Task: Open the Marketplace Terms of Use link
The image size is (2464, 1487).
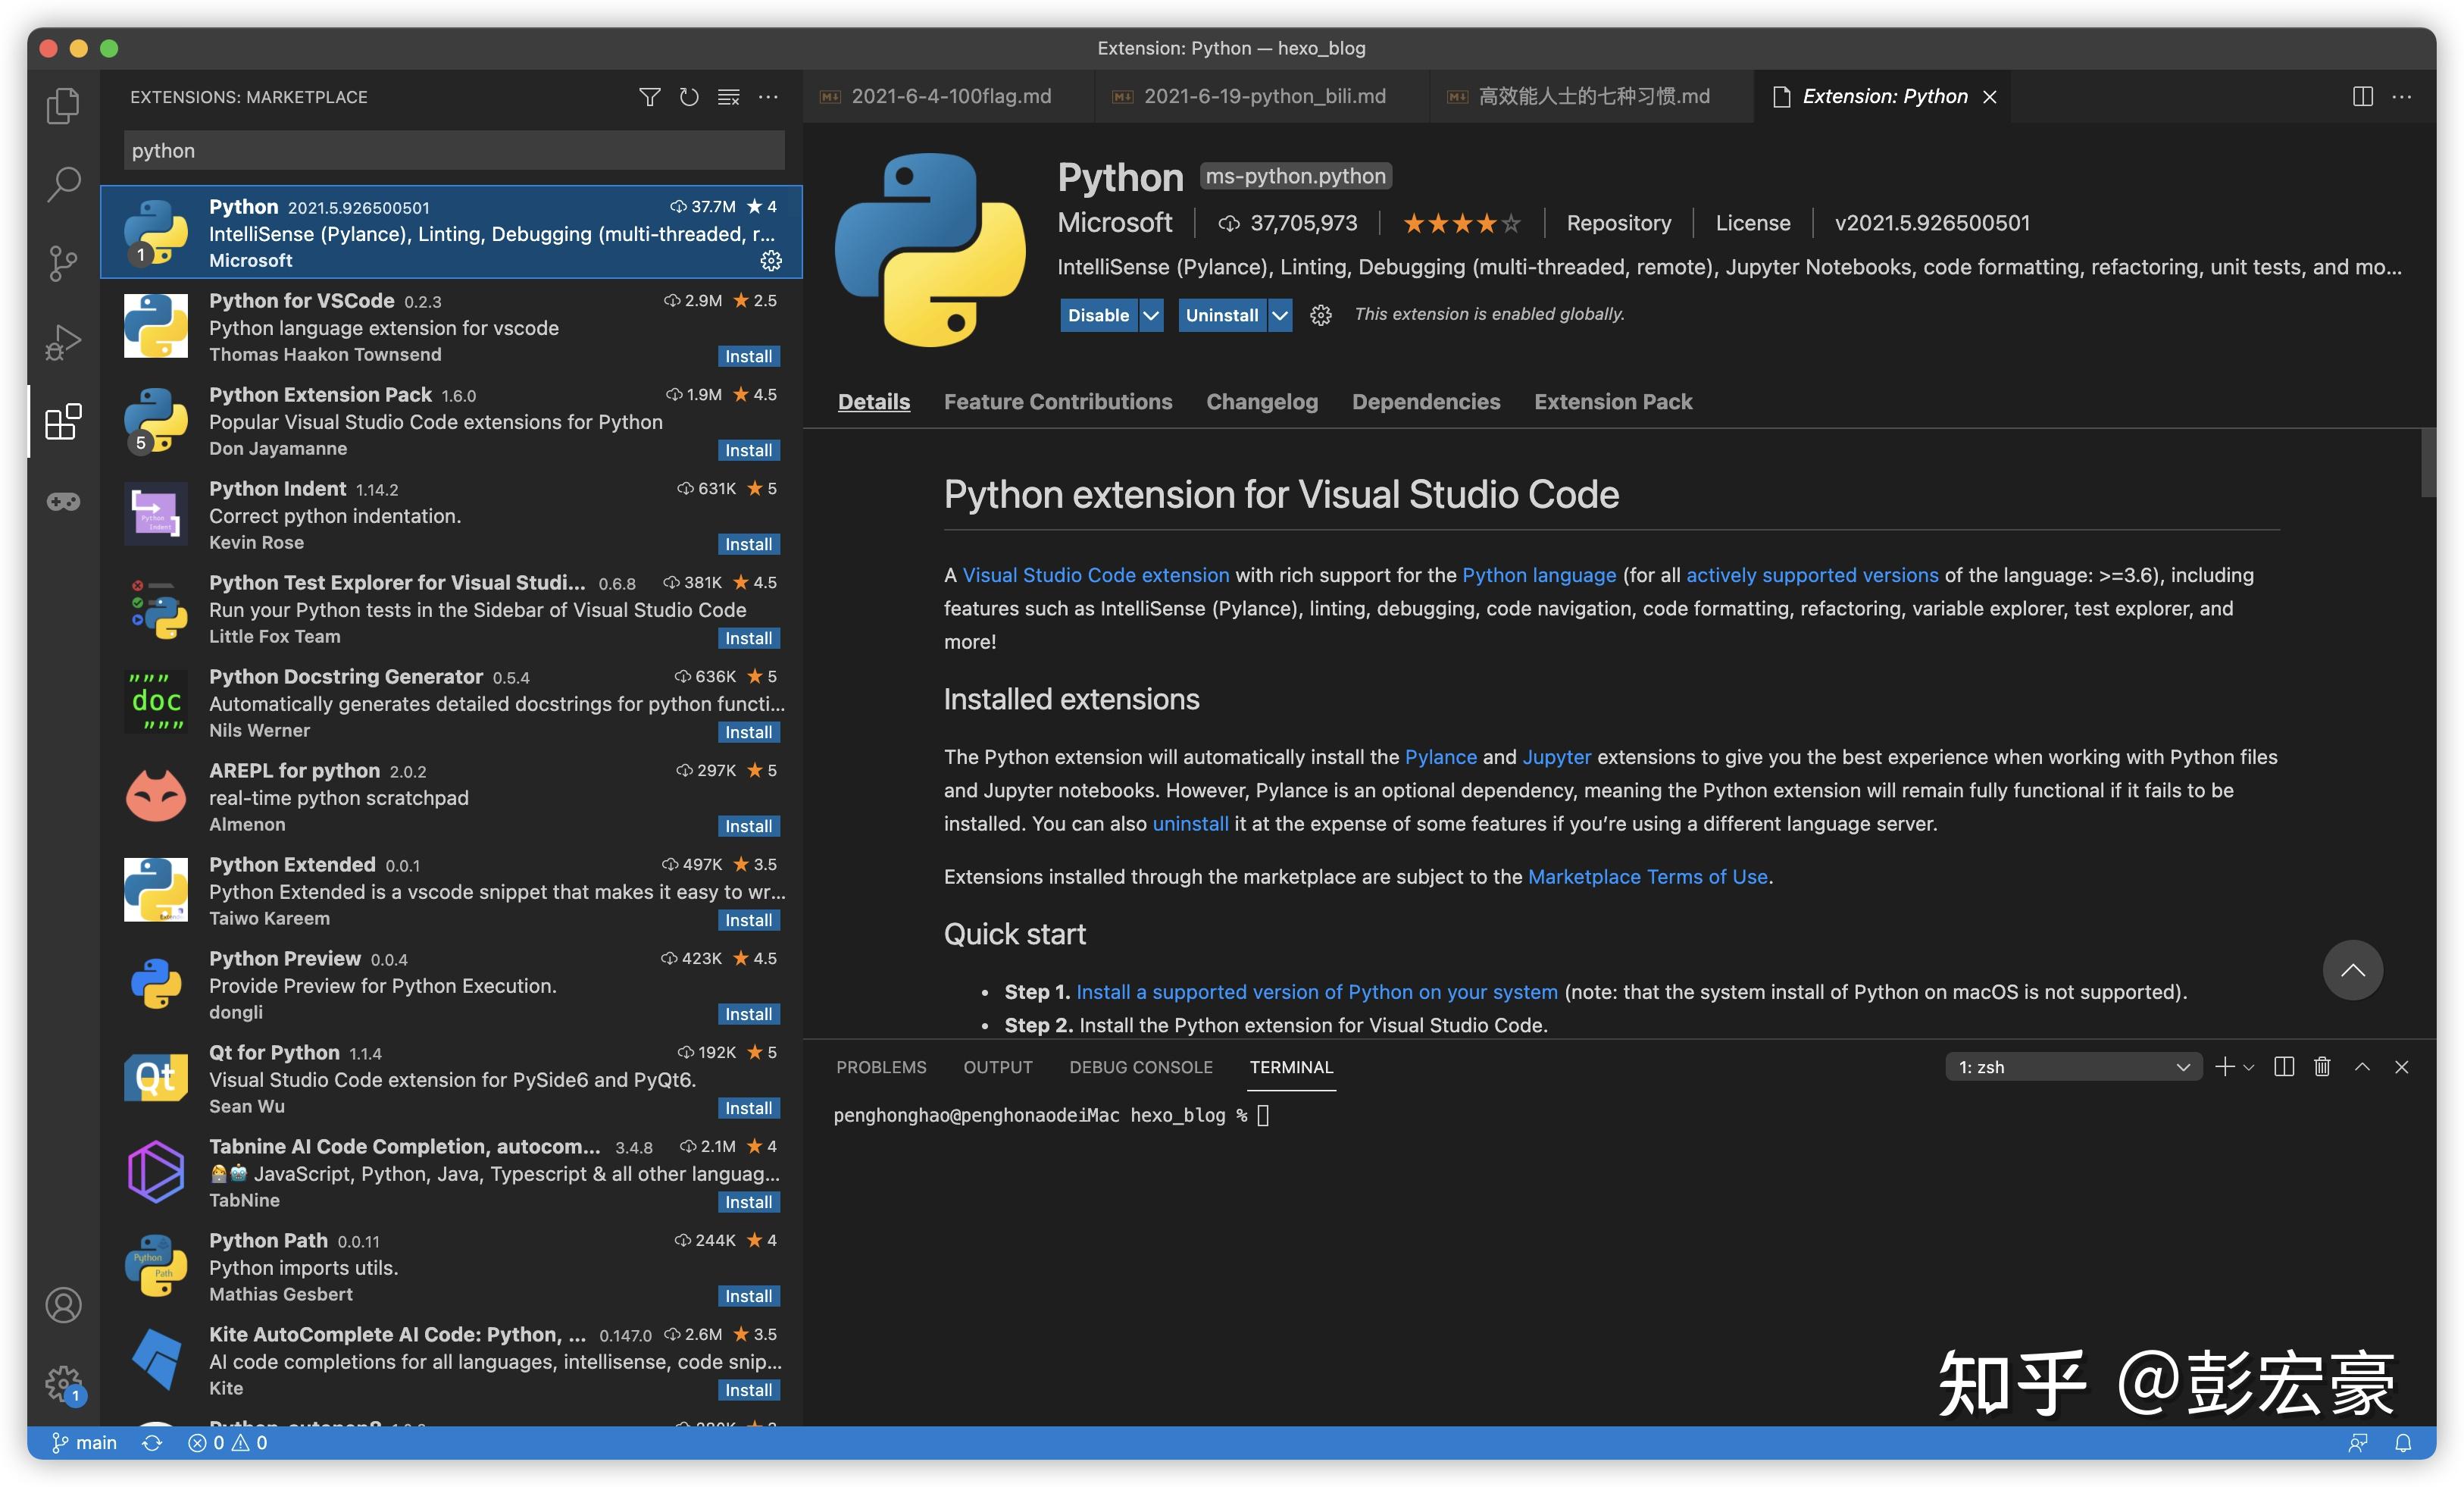Action: (x=1647, y=876)
